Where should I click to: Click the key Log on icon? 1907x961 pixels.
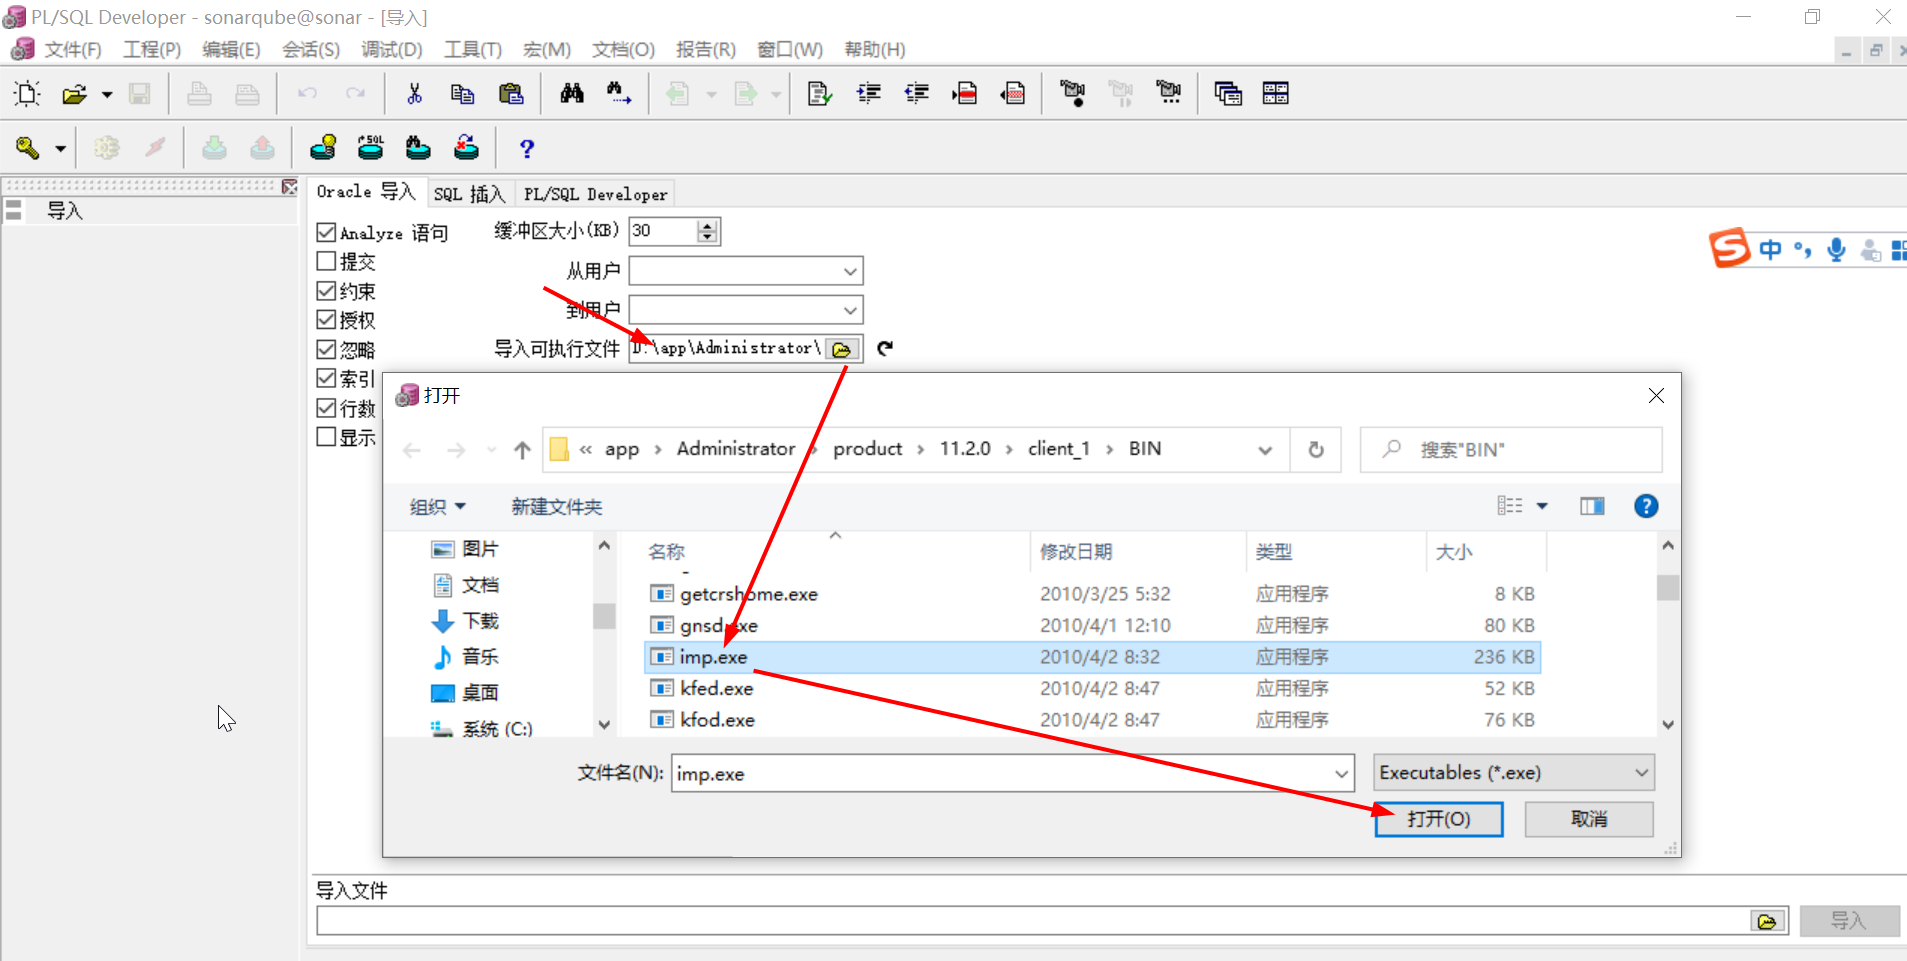click(x=27, y=149)
